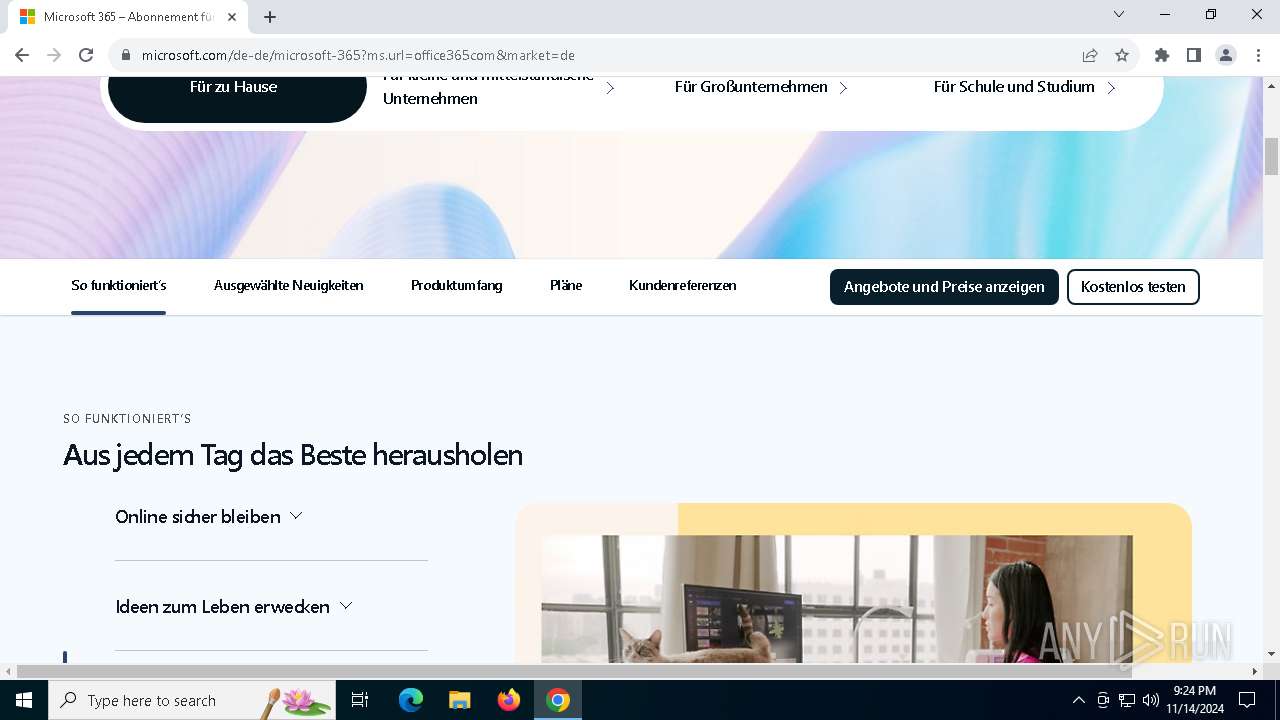Toggle the Chrome side panel icon
The image size is (1280, 720).
tap(1194, 55)
